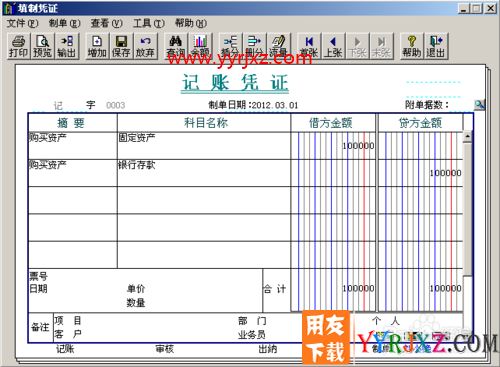
Task: Show balance via 余额 chart icon
Action: pyautogui.click(x=200, y=46)
